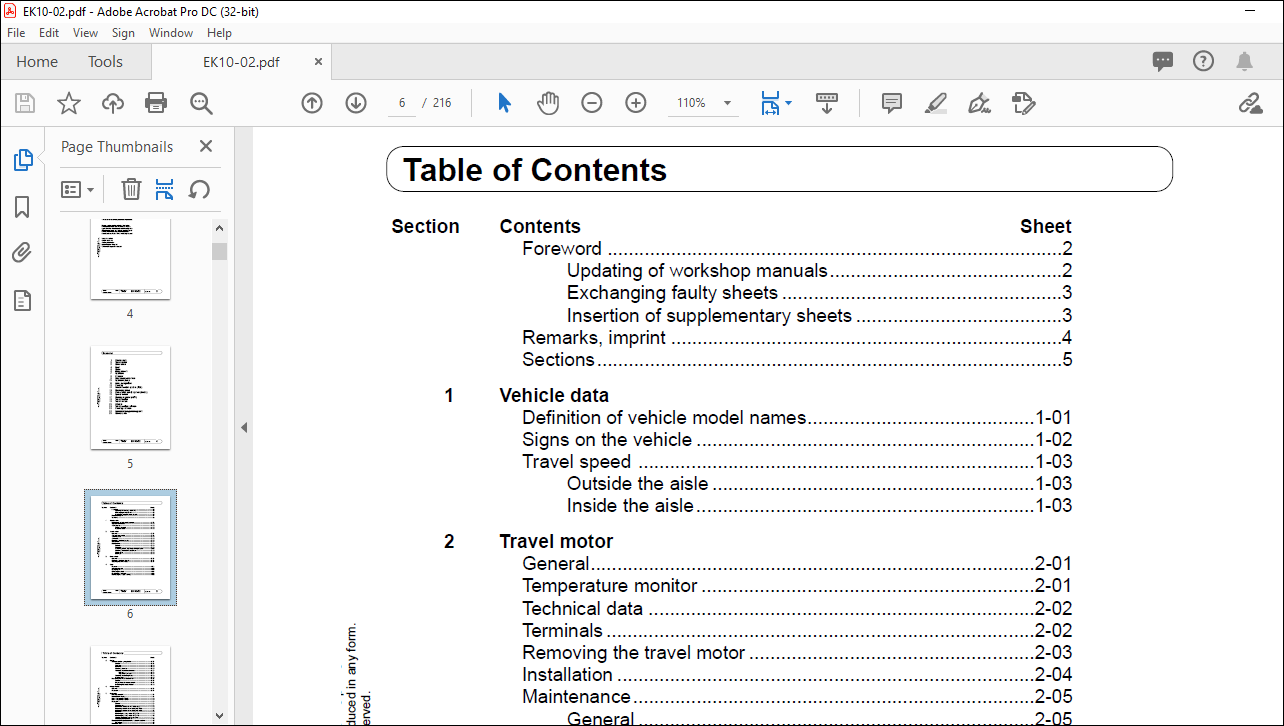Image resolution: width=1284 pixels, height=726 pixels.
Task: Add a sticky note comment
Action: coord(892,103)
